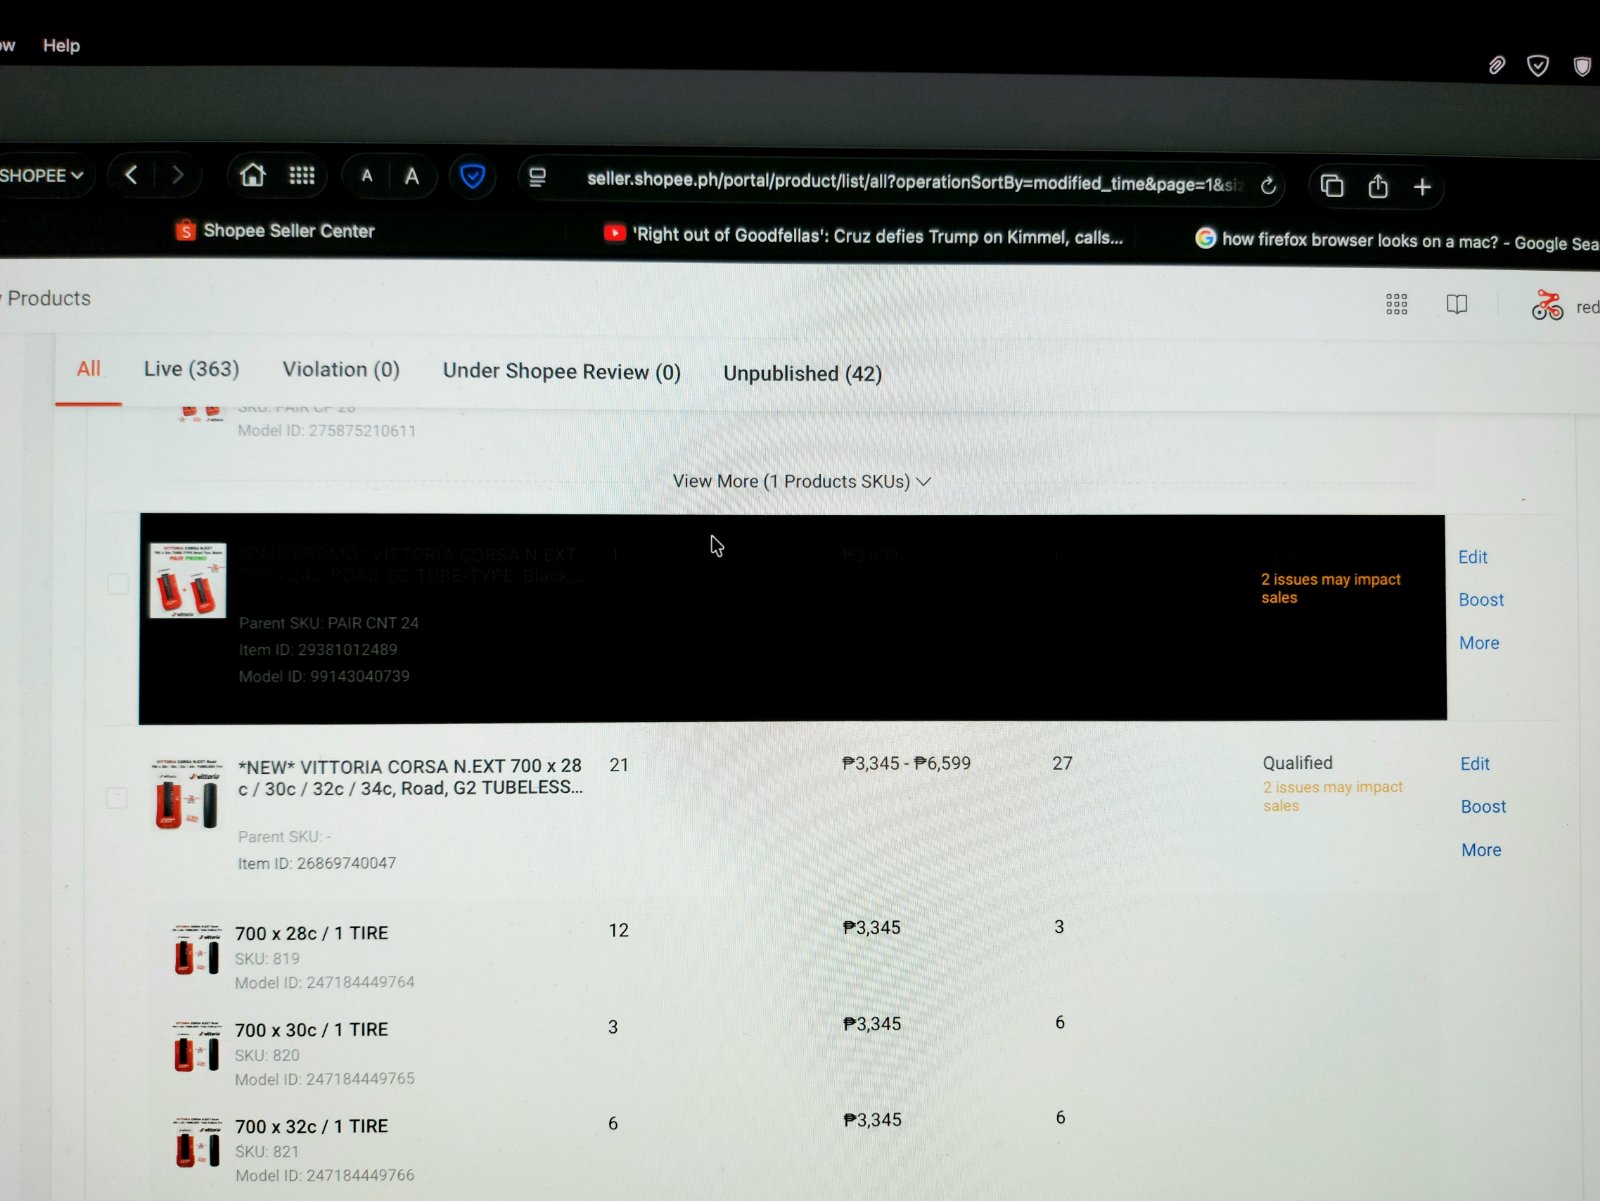Click the page settings icon in address bar
Image resolution: width=1600 pixels, height=1201 pixels.
[x=538, y=178]
